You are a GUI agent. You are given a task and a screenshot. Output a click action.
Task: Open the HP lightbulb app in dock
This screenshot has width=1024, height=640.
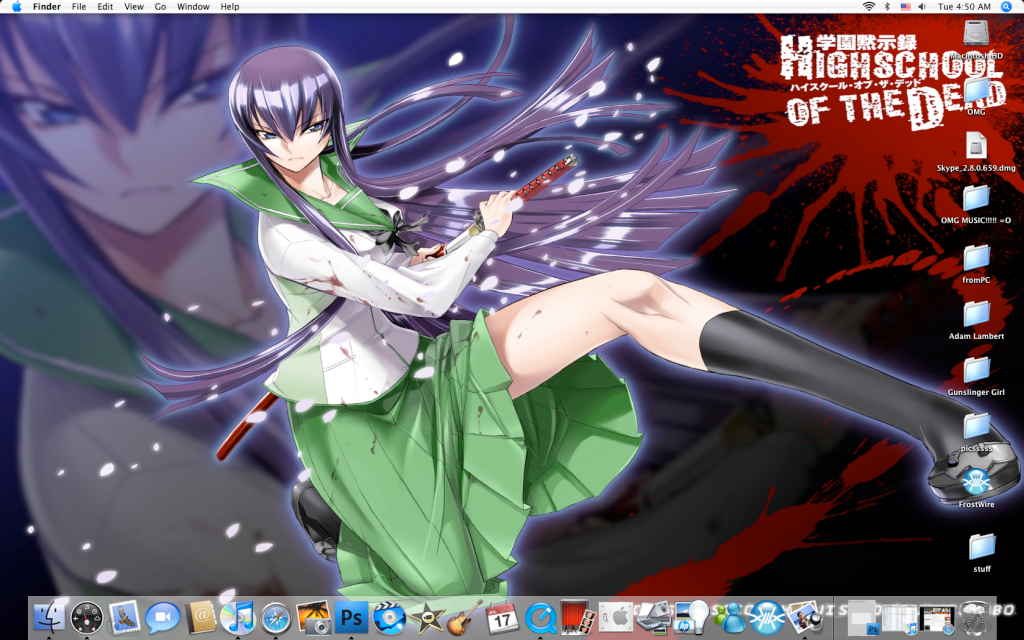point(692,617)
